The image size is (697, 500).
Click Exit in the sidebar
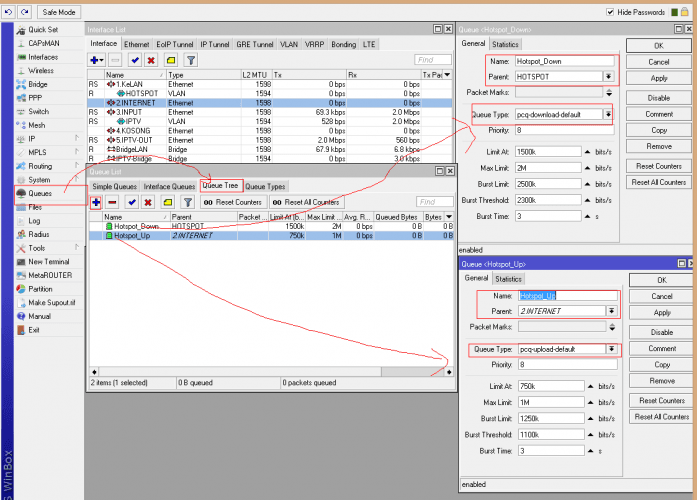point(34,330)
